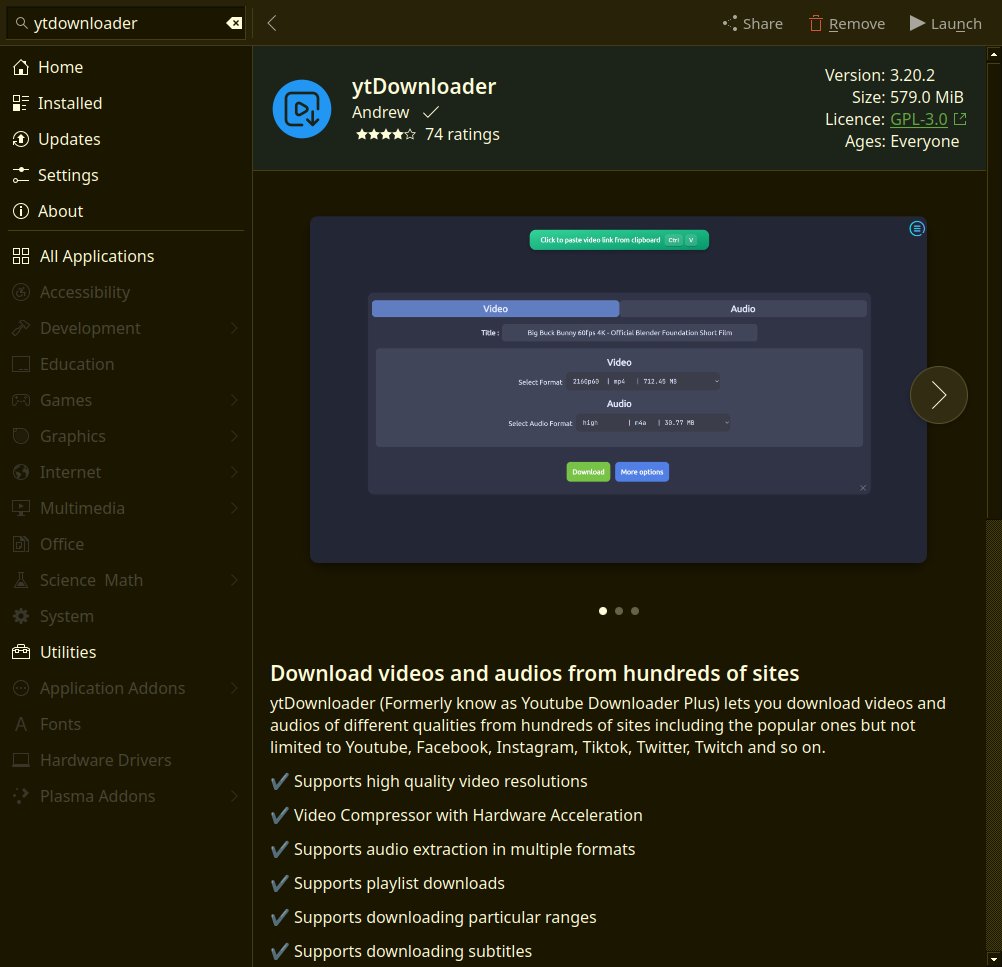Select Application Addons category

[126, 688]
